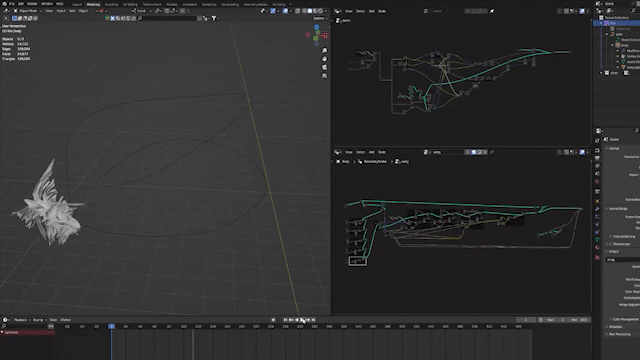The width and height of the screenshot is (640, 360).
Task: Select wireframe viewport shading mode
Action: coord(304,11)
